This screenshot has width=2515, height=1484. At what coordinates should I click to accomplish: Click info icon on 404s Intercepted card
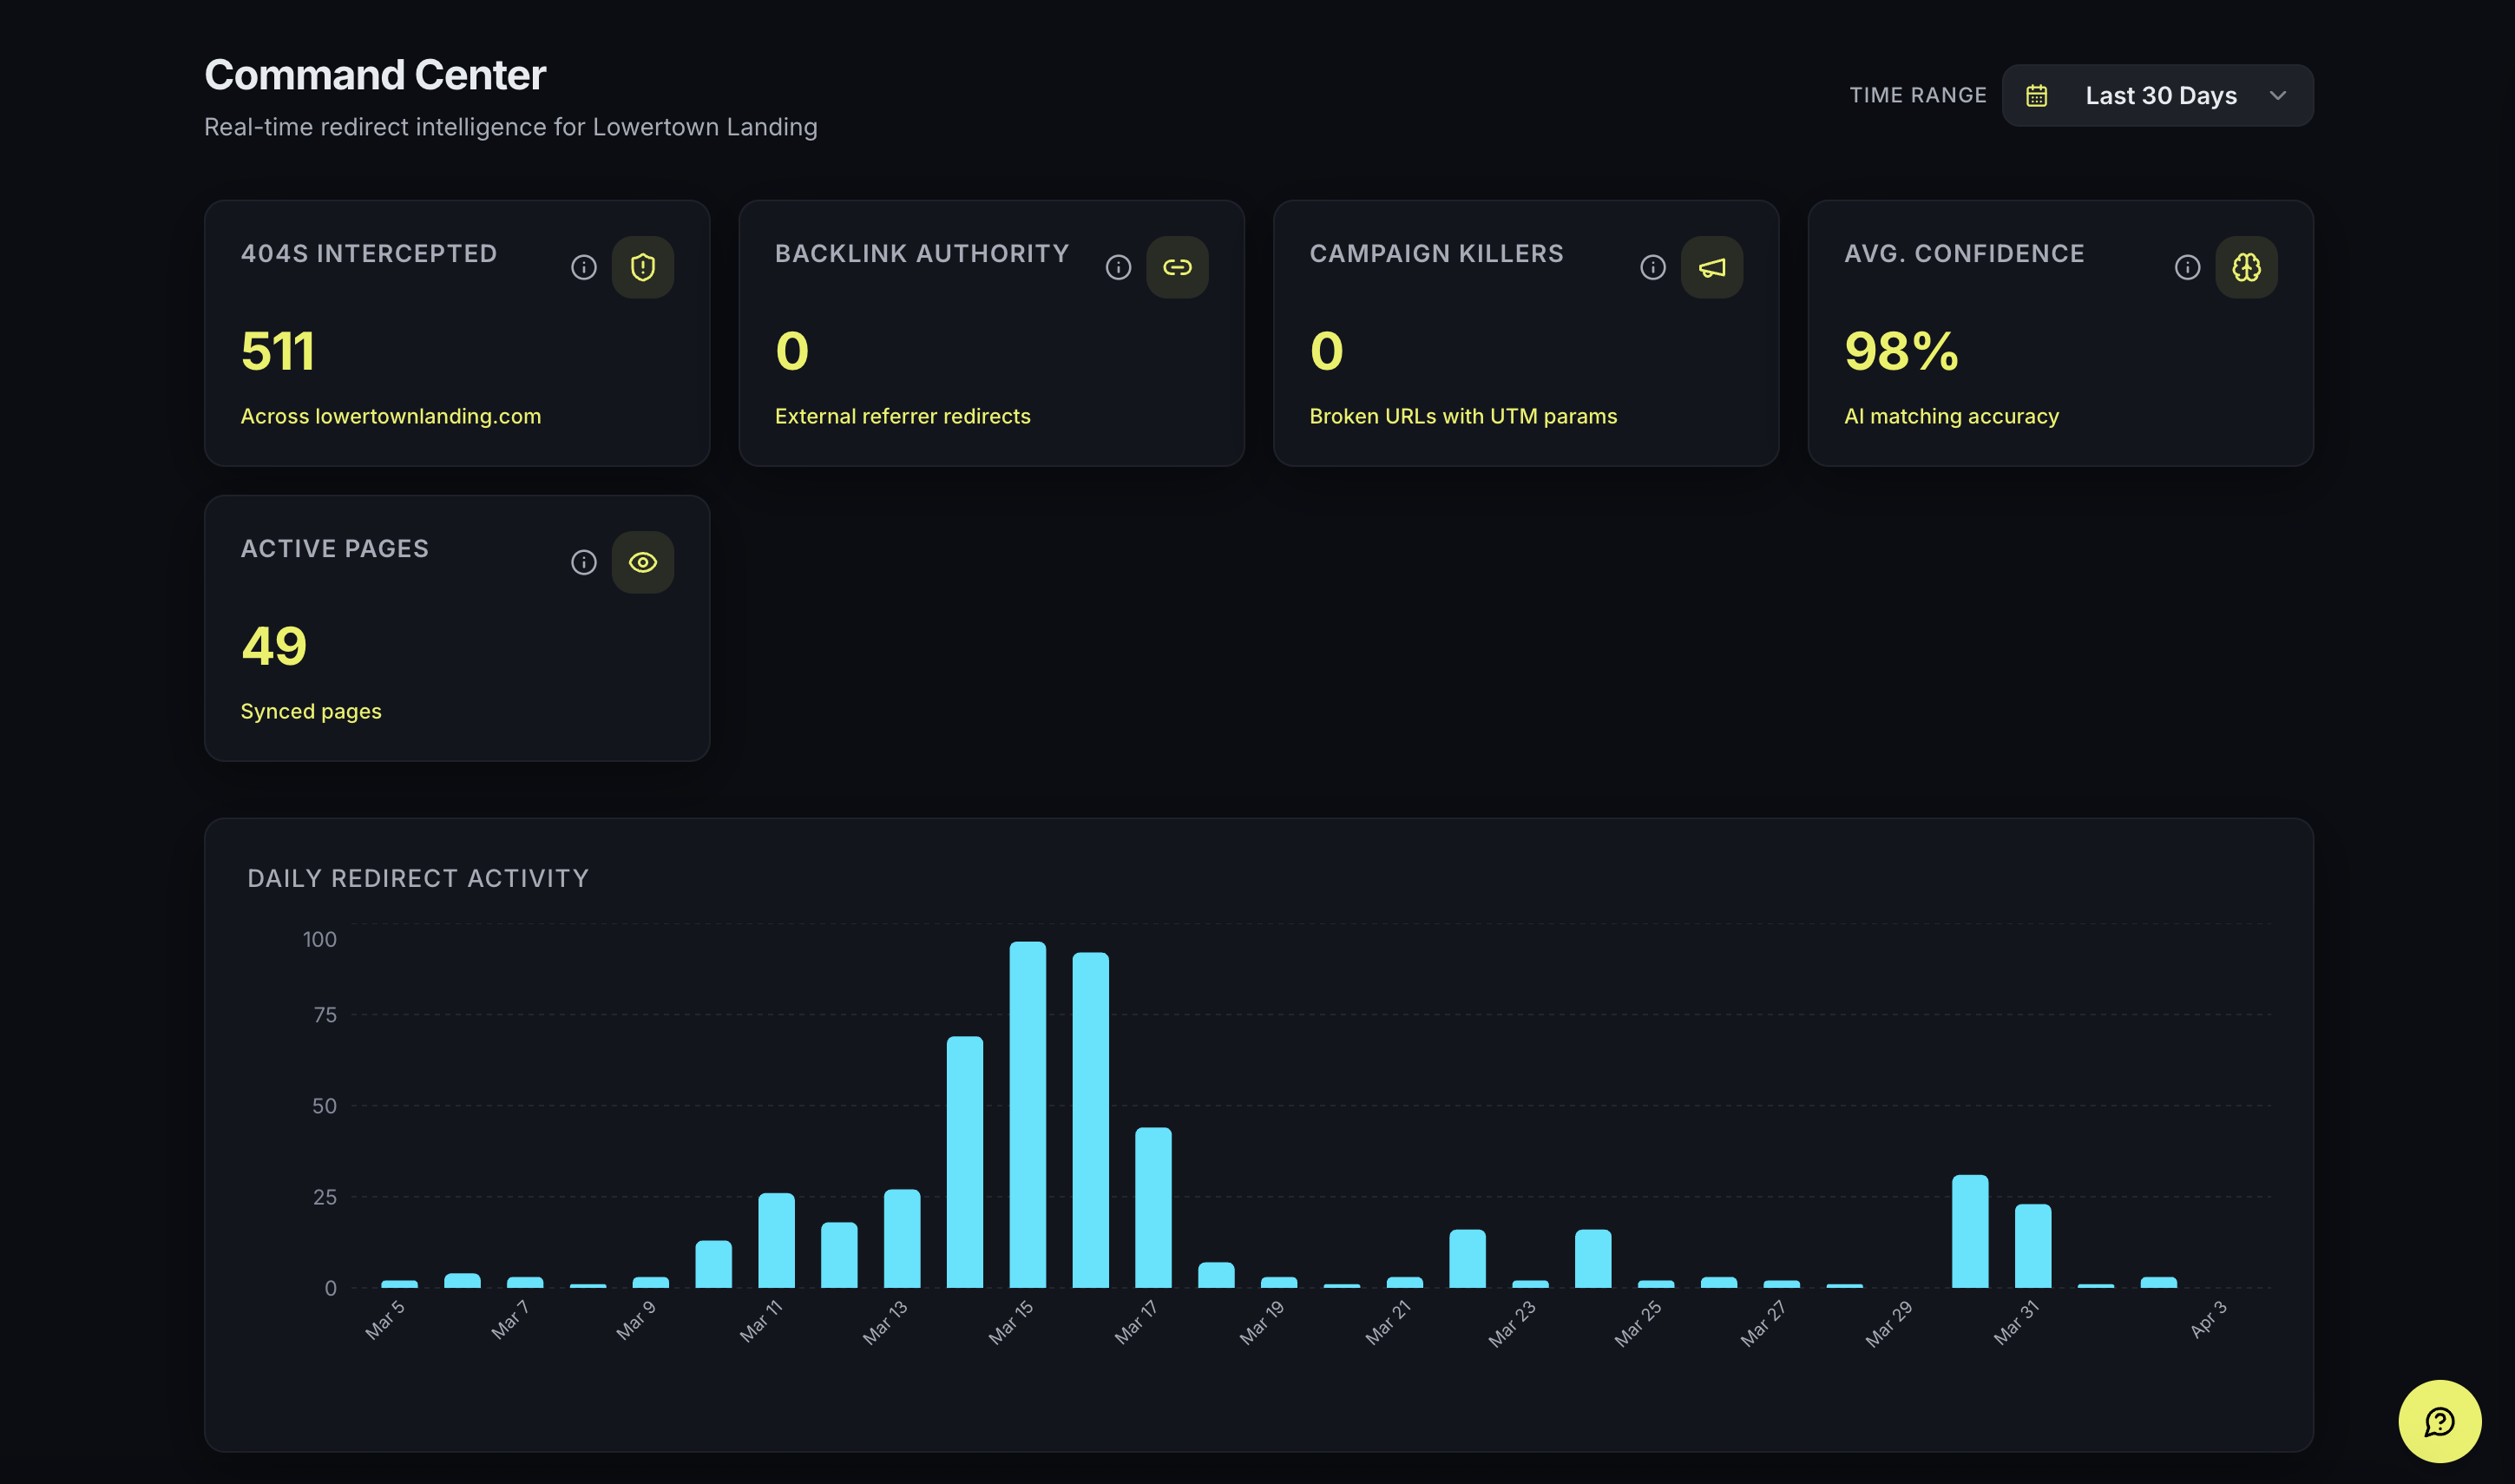point(584,267)
